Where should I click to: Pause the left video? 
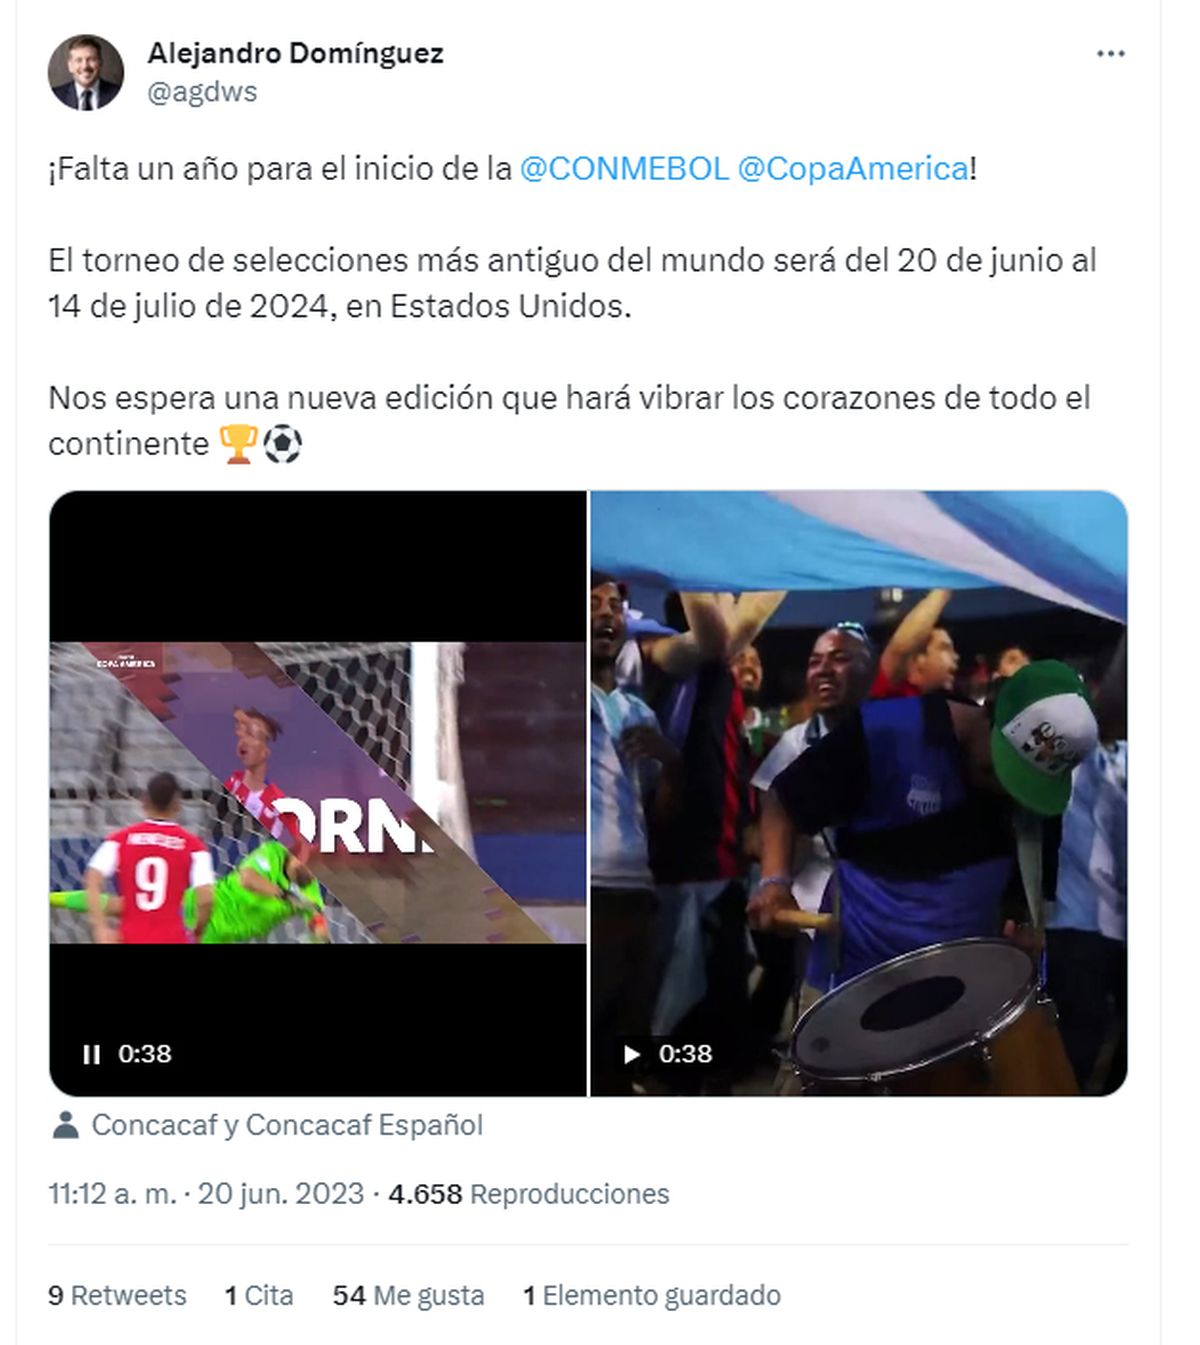(91, 1054)
